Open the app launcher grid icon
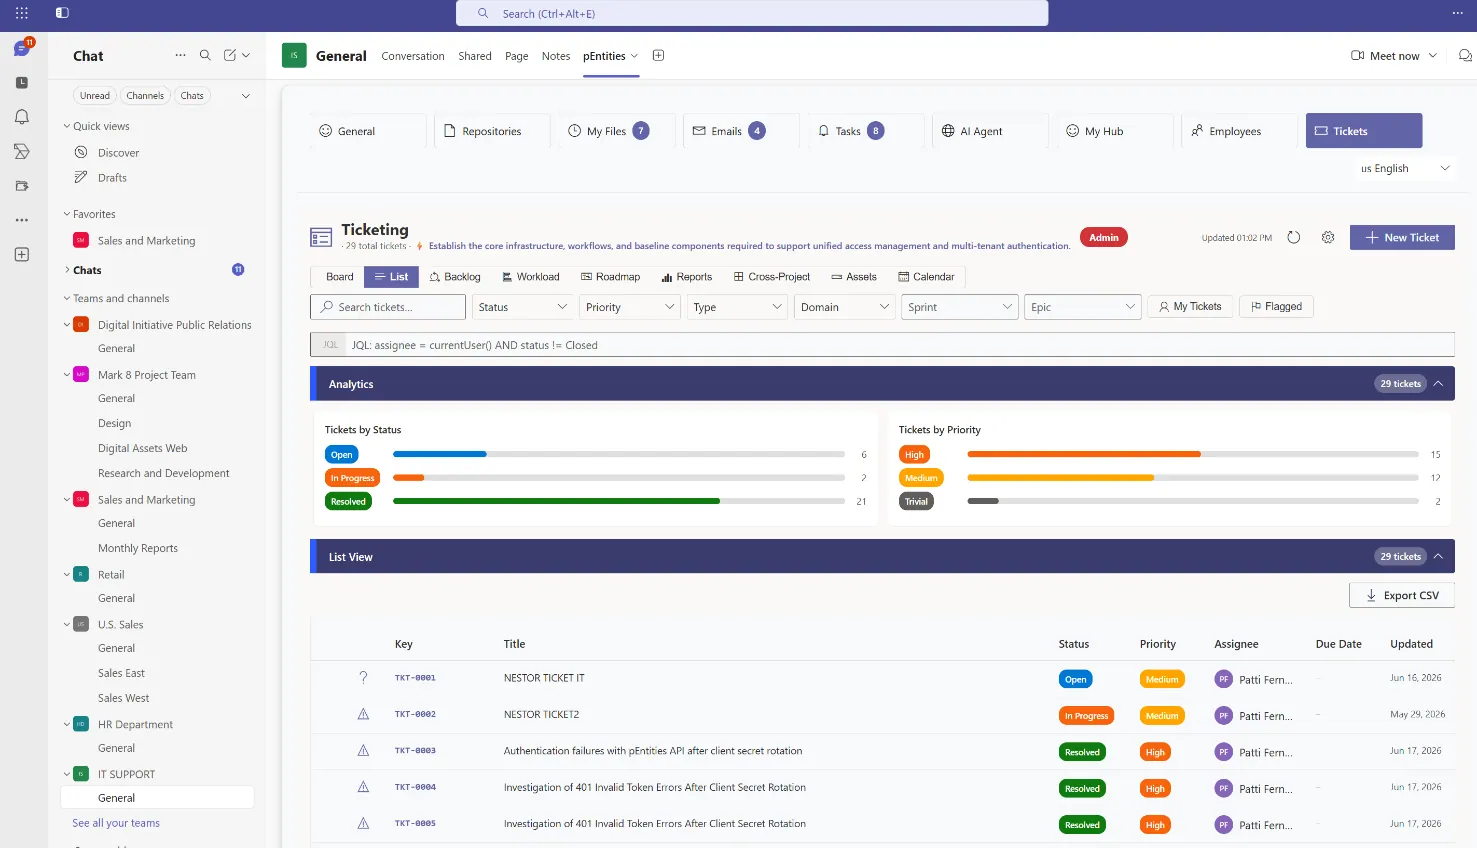 [x=22, y=13]
